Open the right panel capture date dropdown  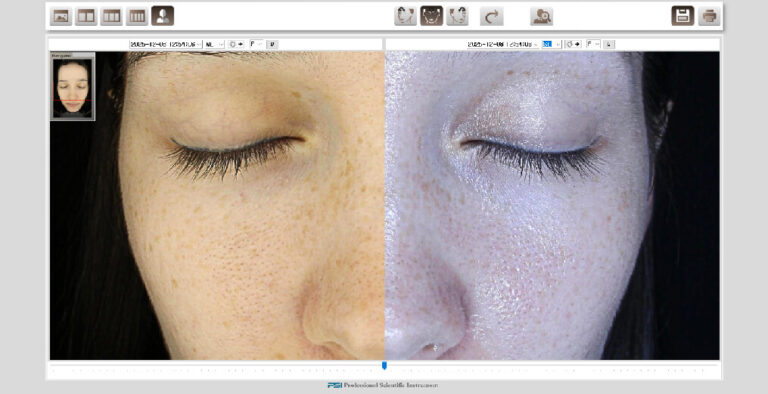[x=503, y=45]
